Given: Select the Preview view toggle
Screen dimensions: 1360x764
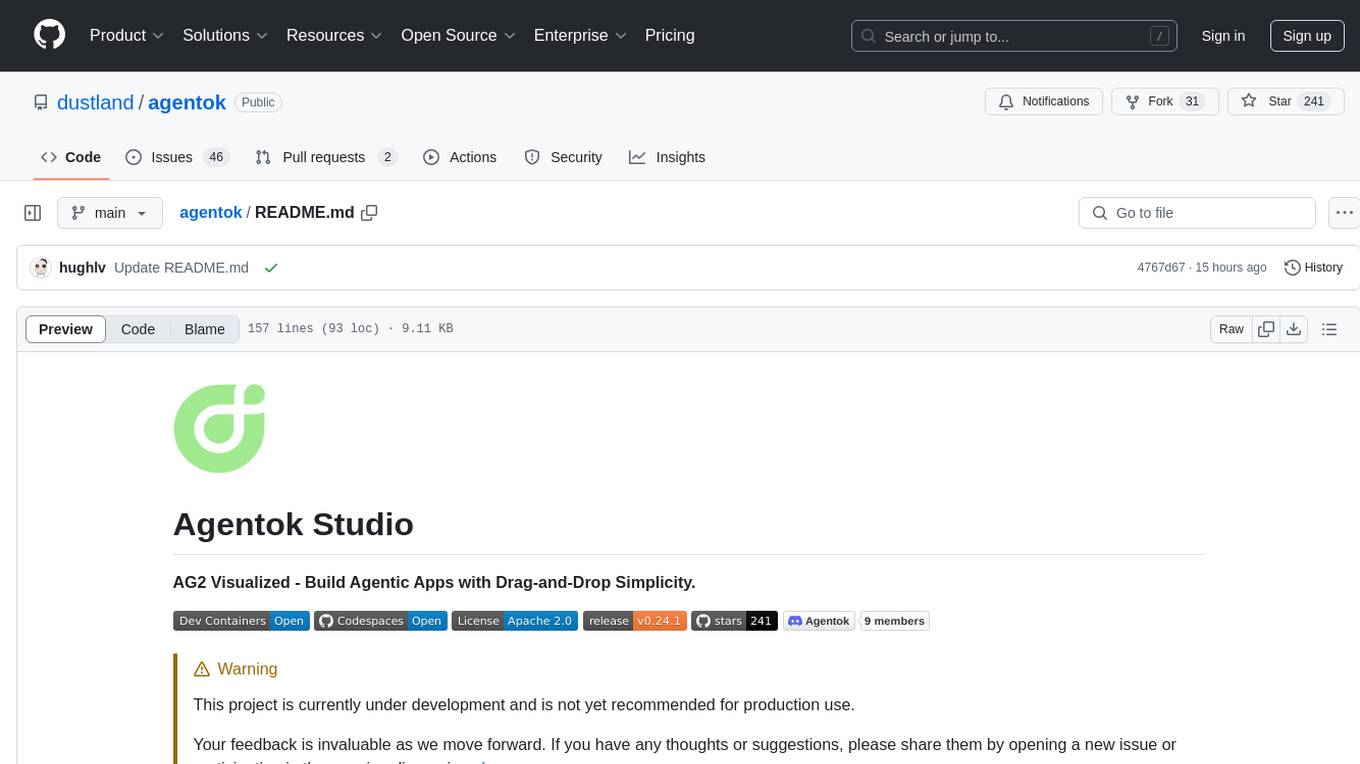Looking at the screenshot, I should tap(66, 329).
